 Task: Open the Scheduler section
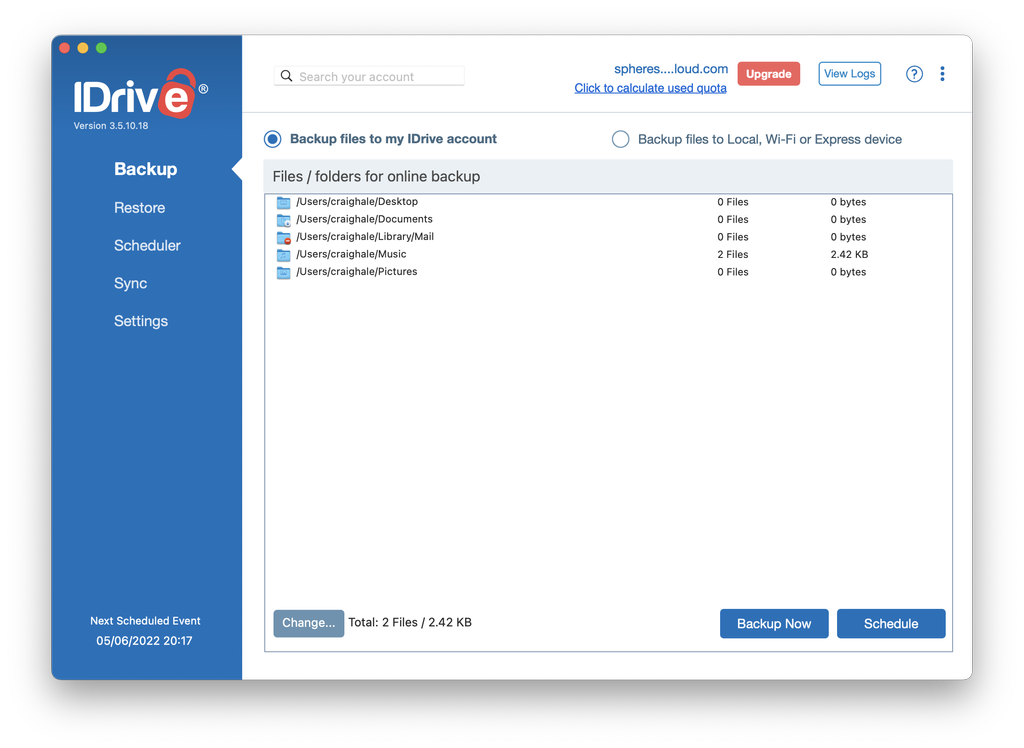click(147, 245)
